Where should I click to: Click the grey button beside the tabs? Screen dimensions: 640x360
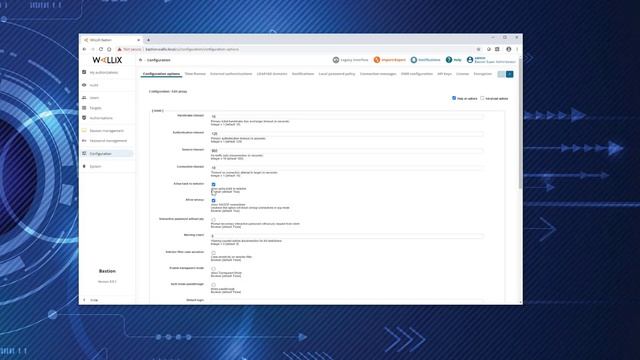click(x=501, y=74)
